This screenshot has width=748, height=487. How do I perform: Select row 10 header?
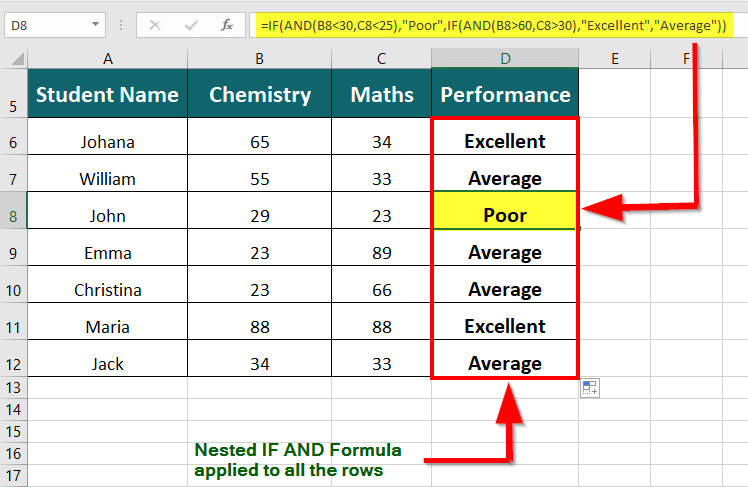[x=13, y=285]
